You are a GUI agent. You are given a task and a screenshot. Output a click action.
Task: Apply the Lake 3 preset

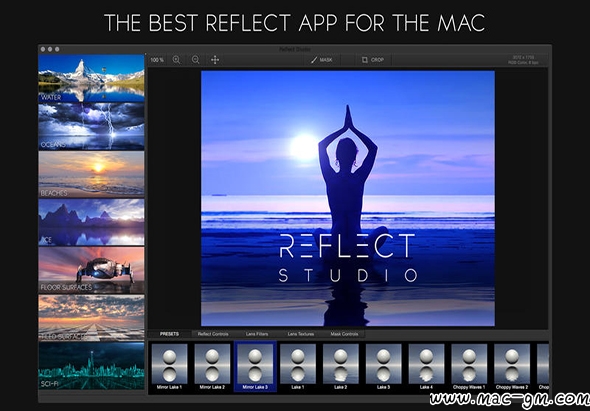pyautogui.click(x=383, y=367)
